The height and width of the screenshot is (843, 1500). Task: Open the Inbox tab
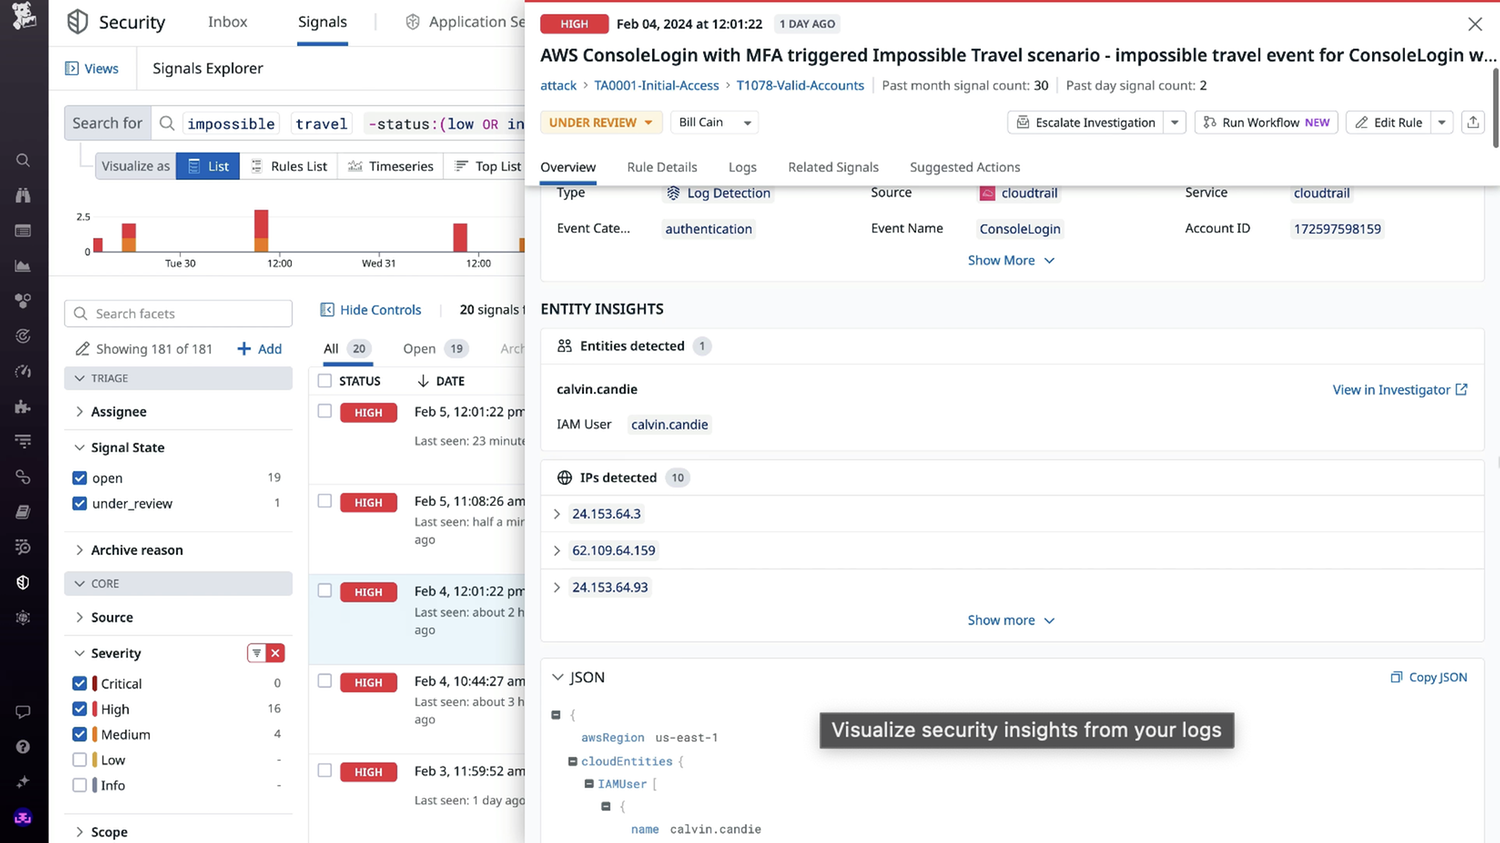(x=228, y=21)
